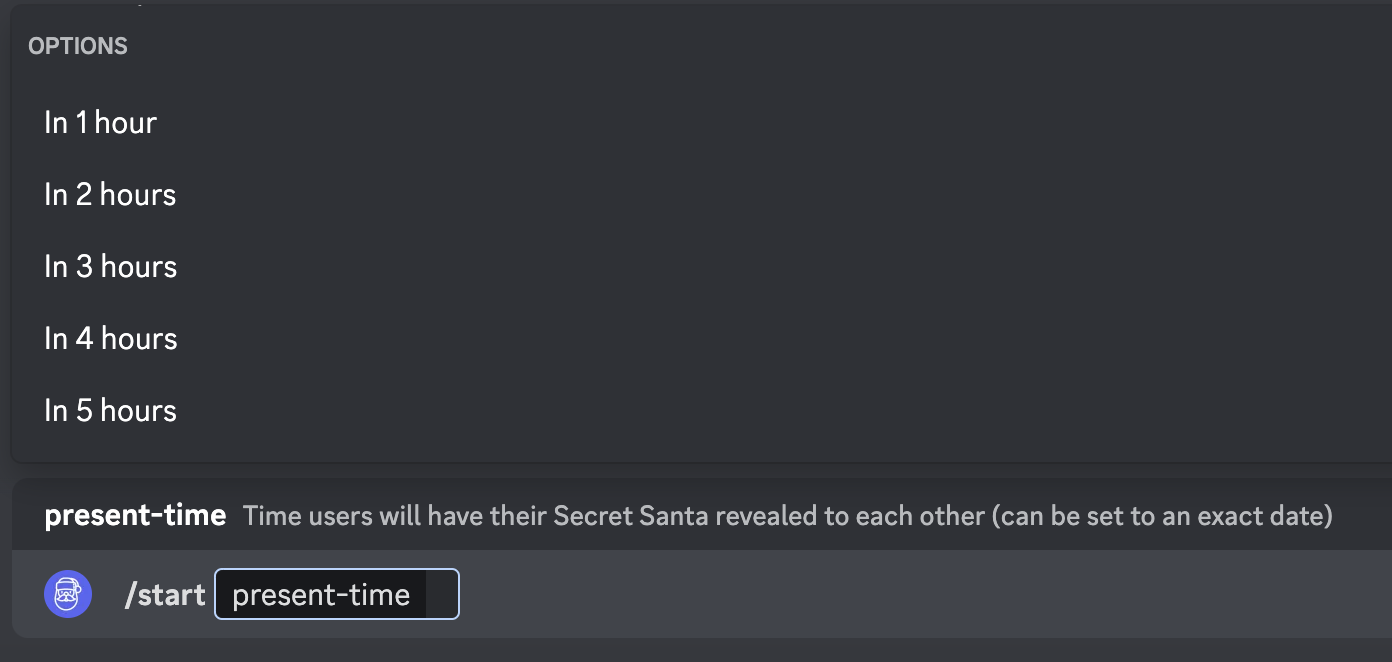1392x662 pixels.
Task: Choose "In 2 hours" from the options
Action: pos(110,194)
